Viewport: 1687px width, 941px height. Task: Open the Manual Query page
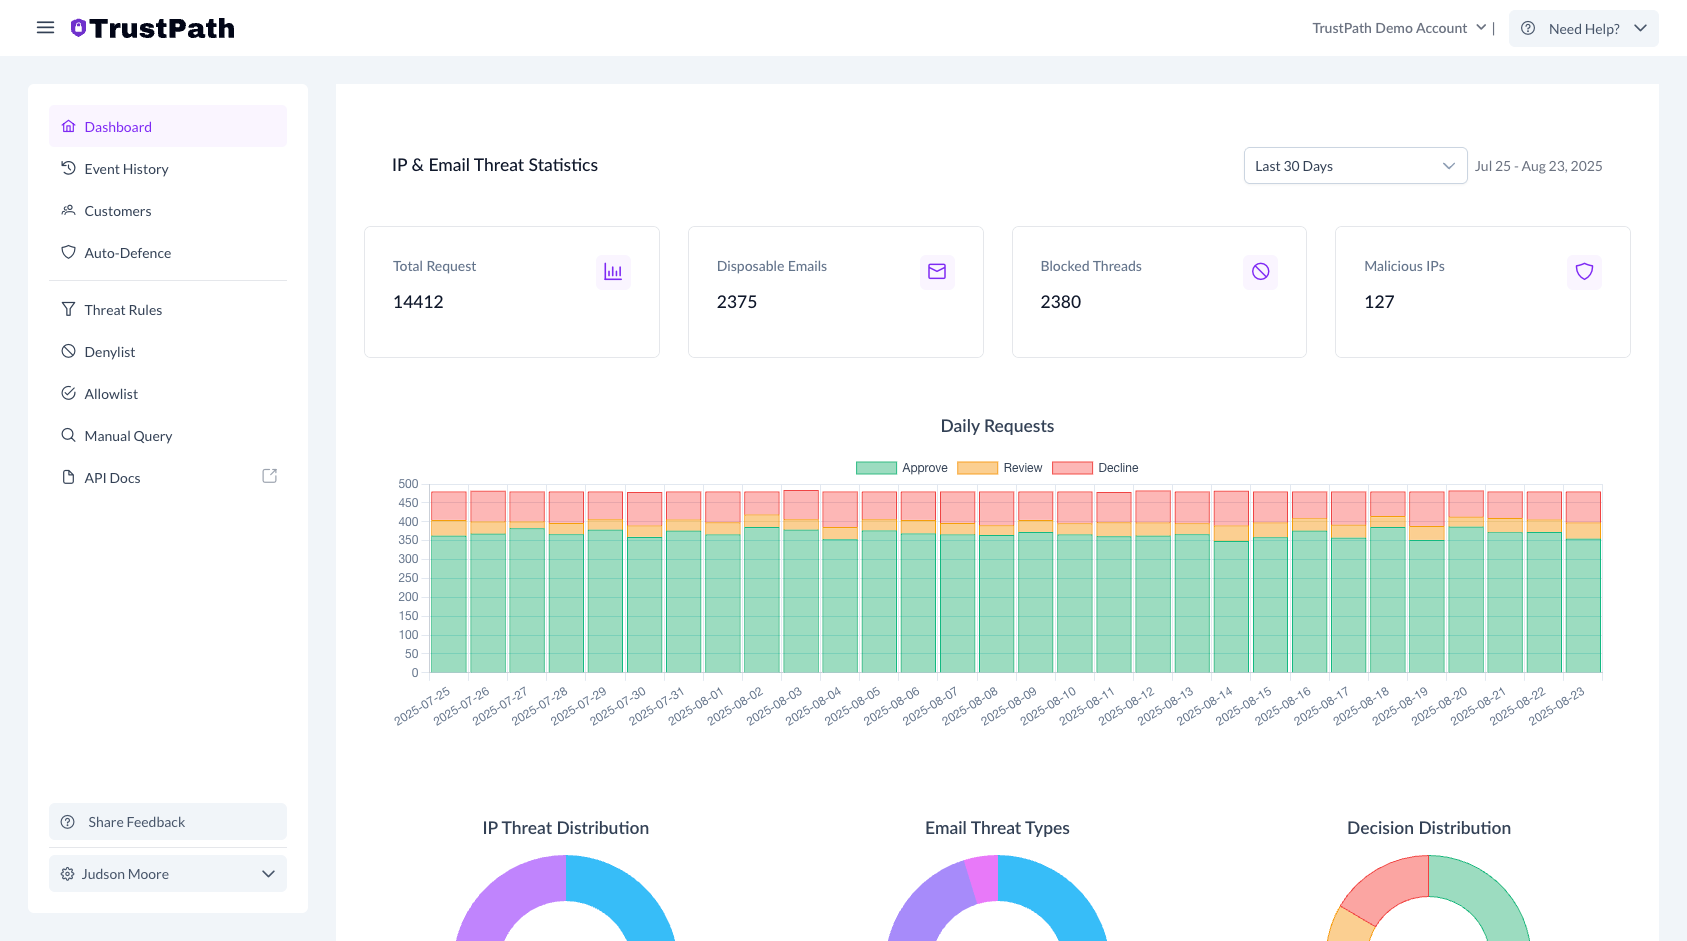tap(128, 436)
